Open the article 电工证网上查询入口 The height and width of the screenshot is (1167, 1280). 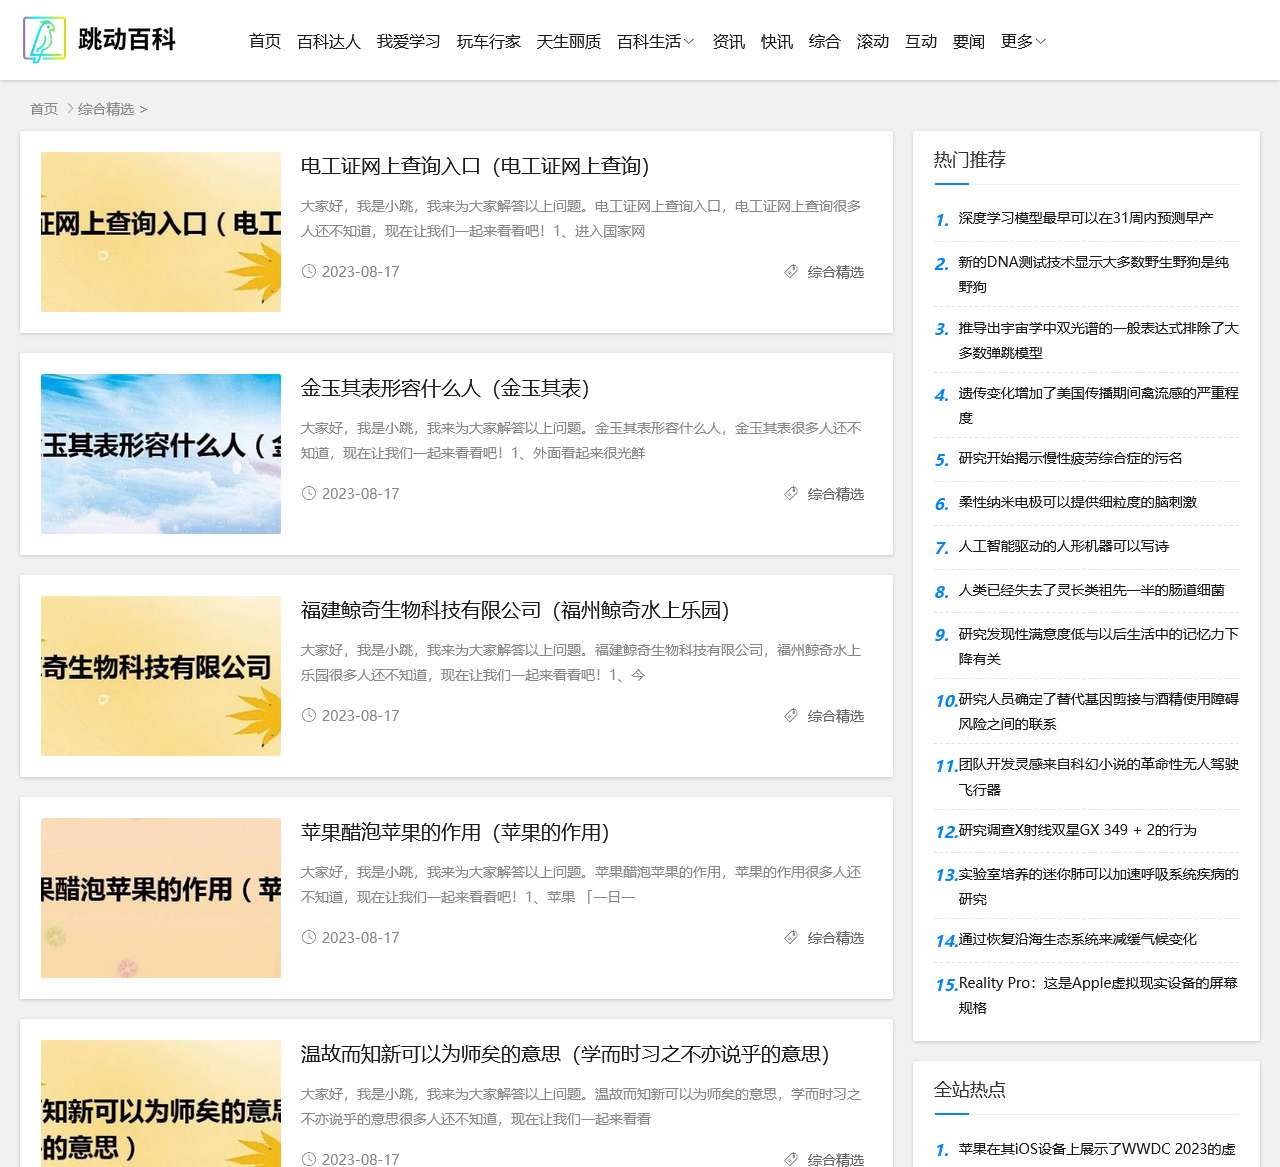[474, 166]
